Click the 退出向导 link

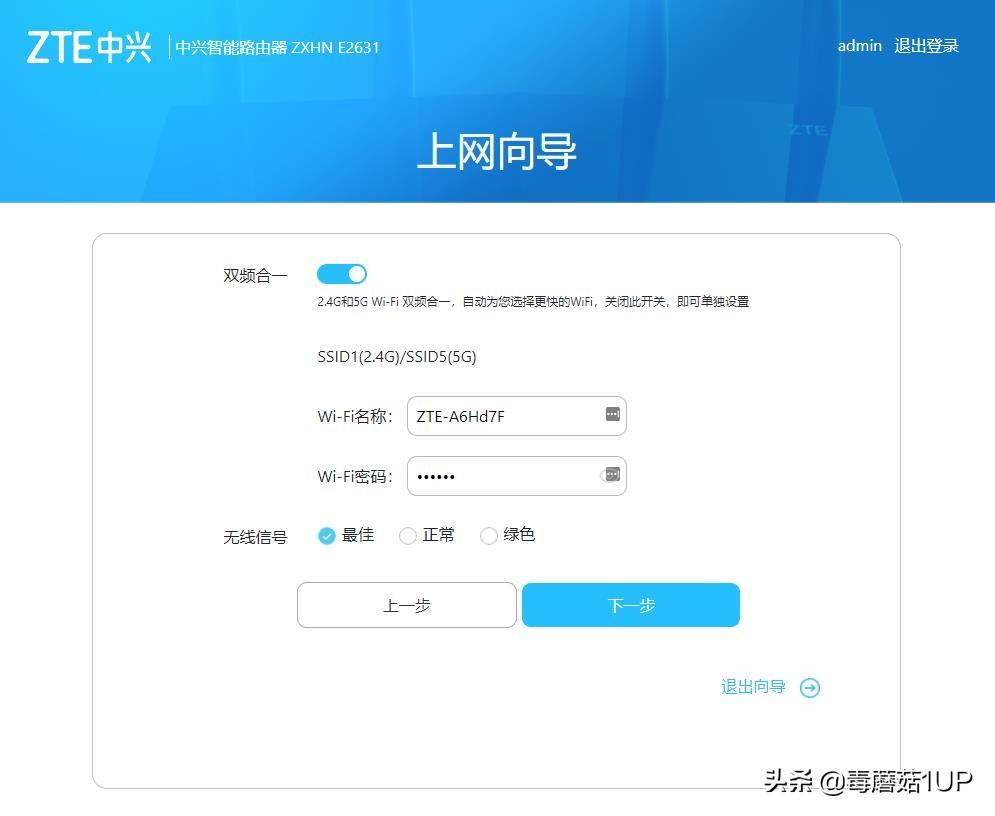point(753,687)
